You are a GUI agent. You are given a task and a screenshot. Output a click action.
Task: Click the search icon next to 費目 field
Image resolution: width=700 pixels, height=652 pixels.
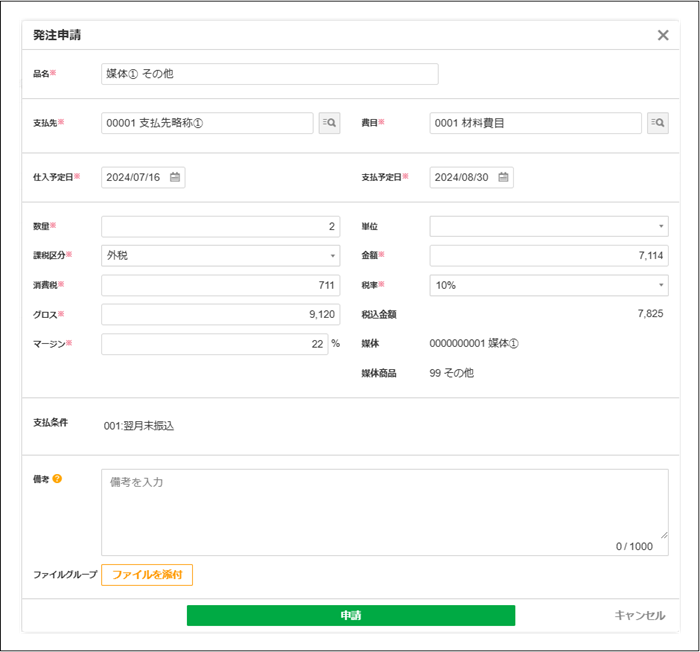coord(657,123)
